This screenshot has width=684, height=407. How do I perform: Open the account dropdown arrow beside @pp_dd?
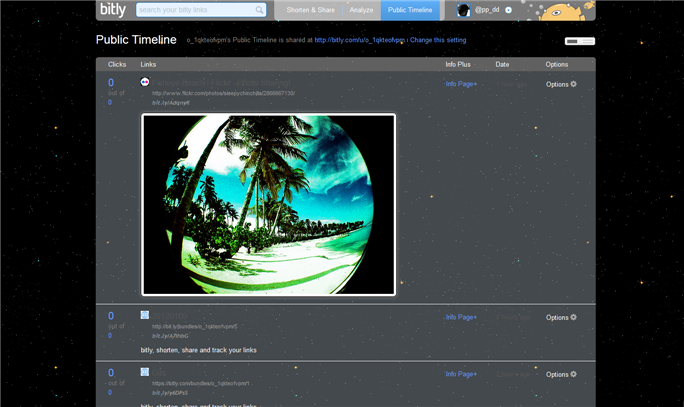point(509,10)
